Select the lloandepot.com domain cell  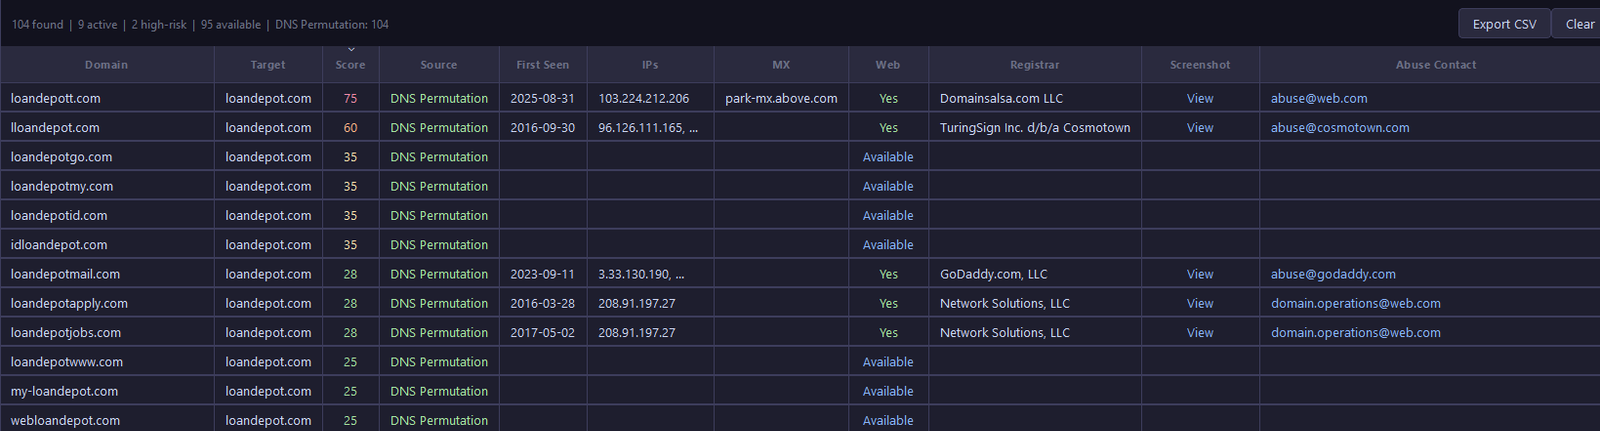(106, 127)
